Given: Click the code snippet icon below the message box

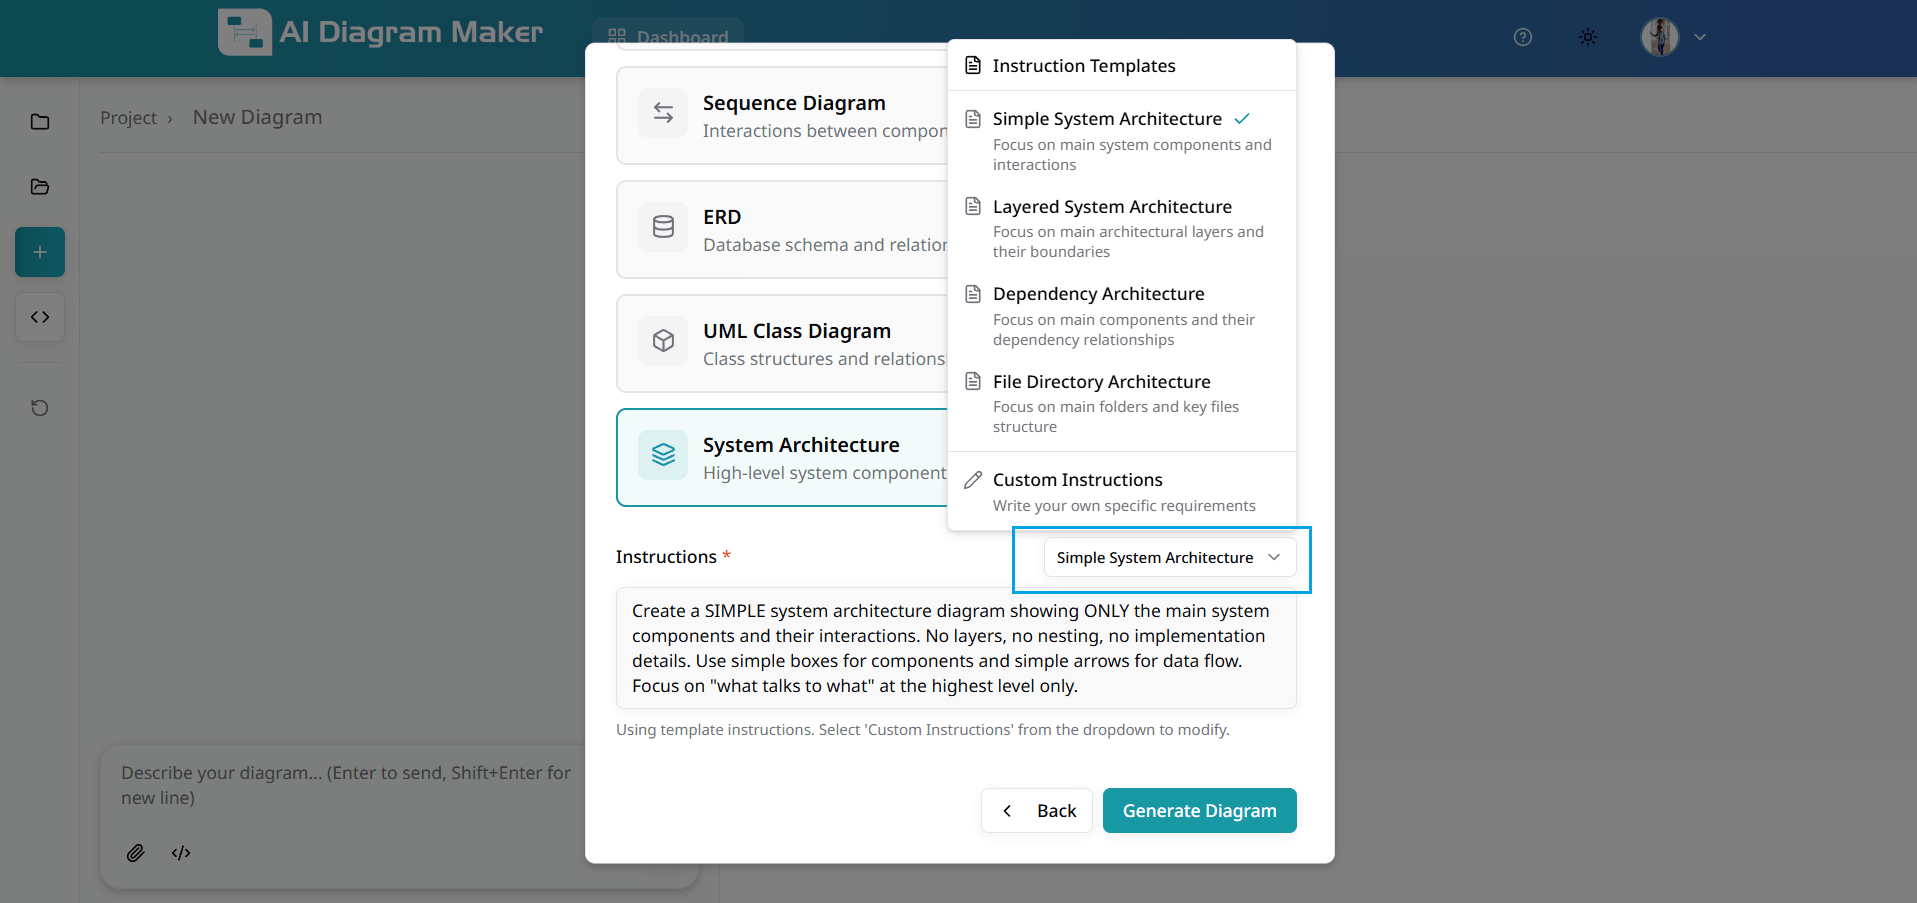Looking at the screenshot, I should [x=181, y=853].
